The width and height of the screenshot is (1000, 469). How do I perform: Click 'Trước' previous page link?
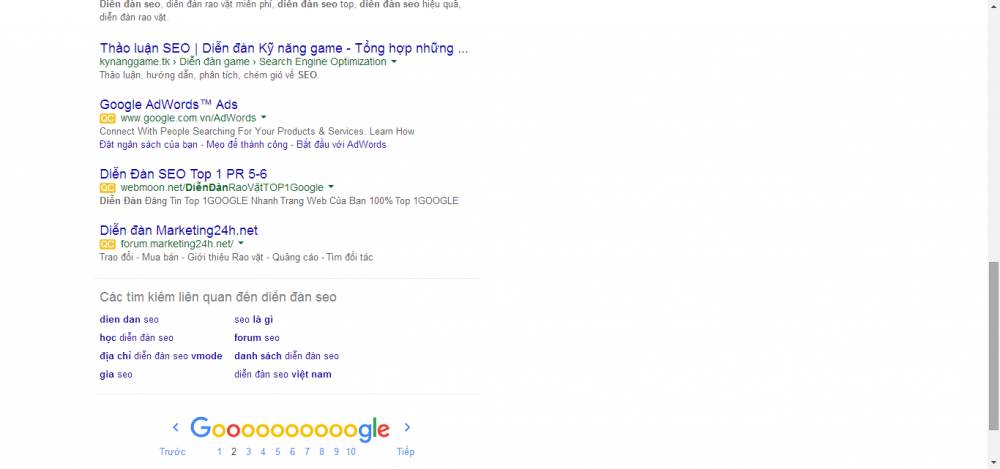tap(172, 452)
